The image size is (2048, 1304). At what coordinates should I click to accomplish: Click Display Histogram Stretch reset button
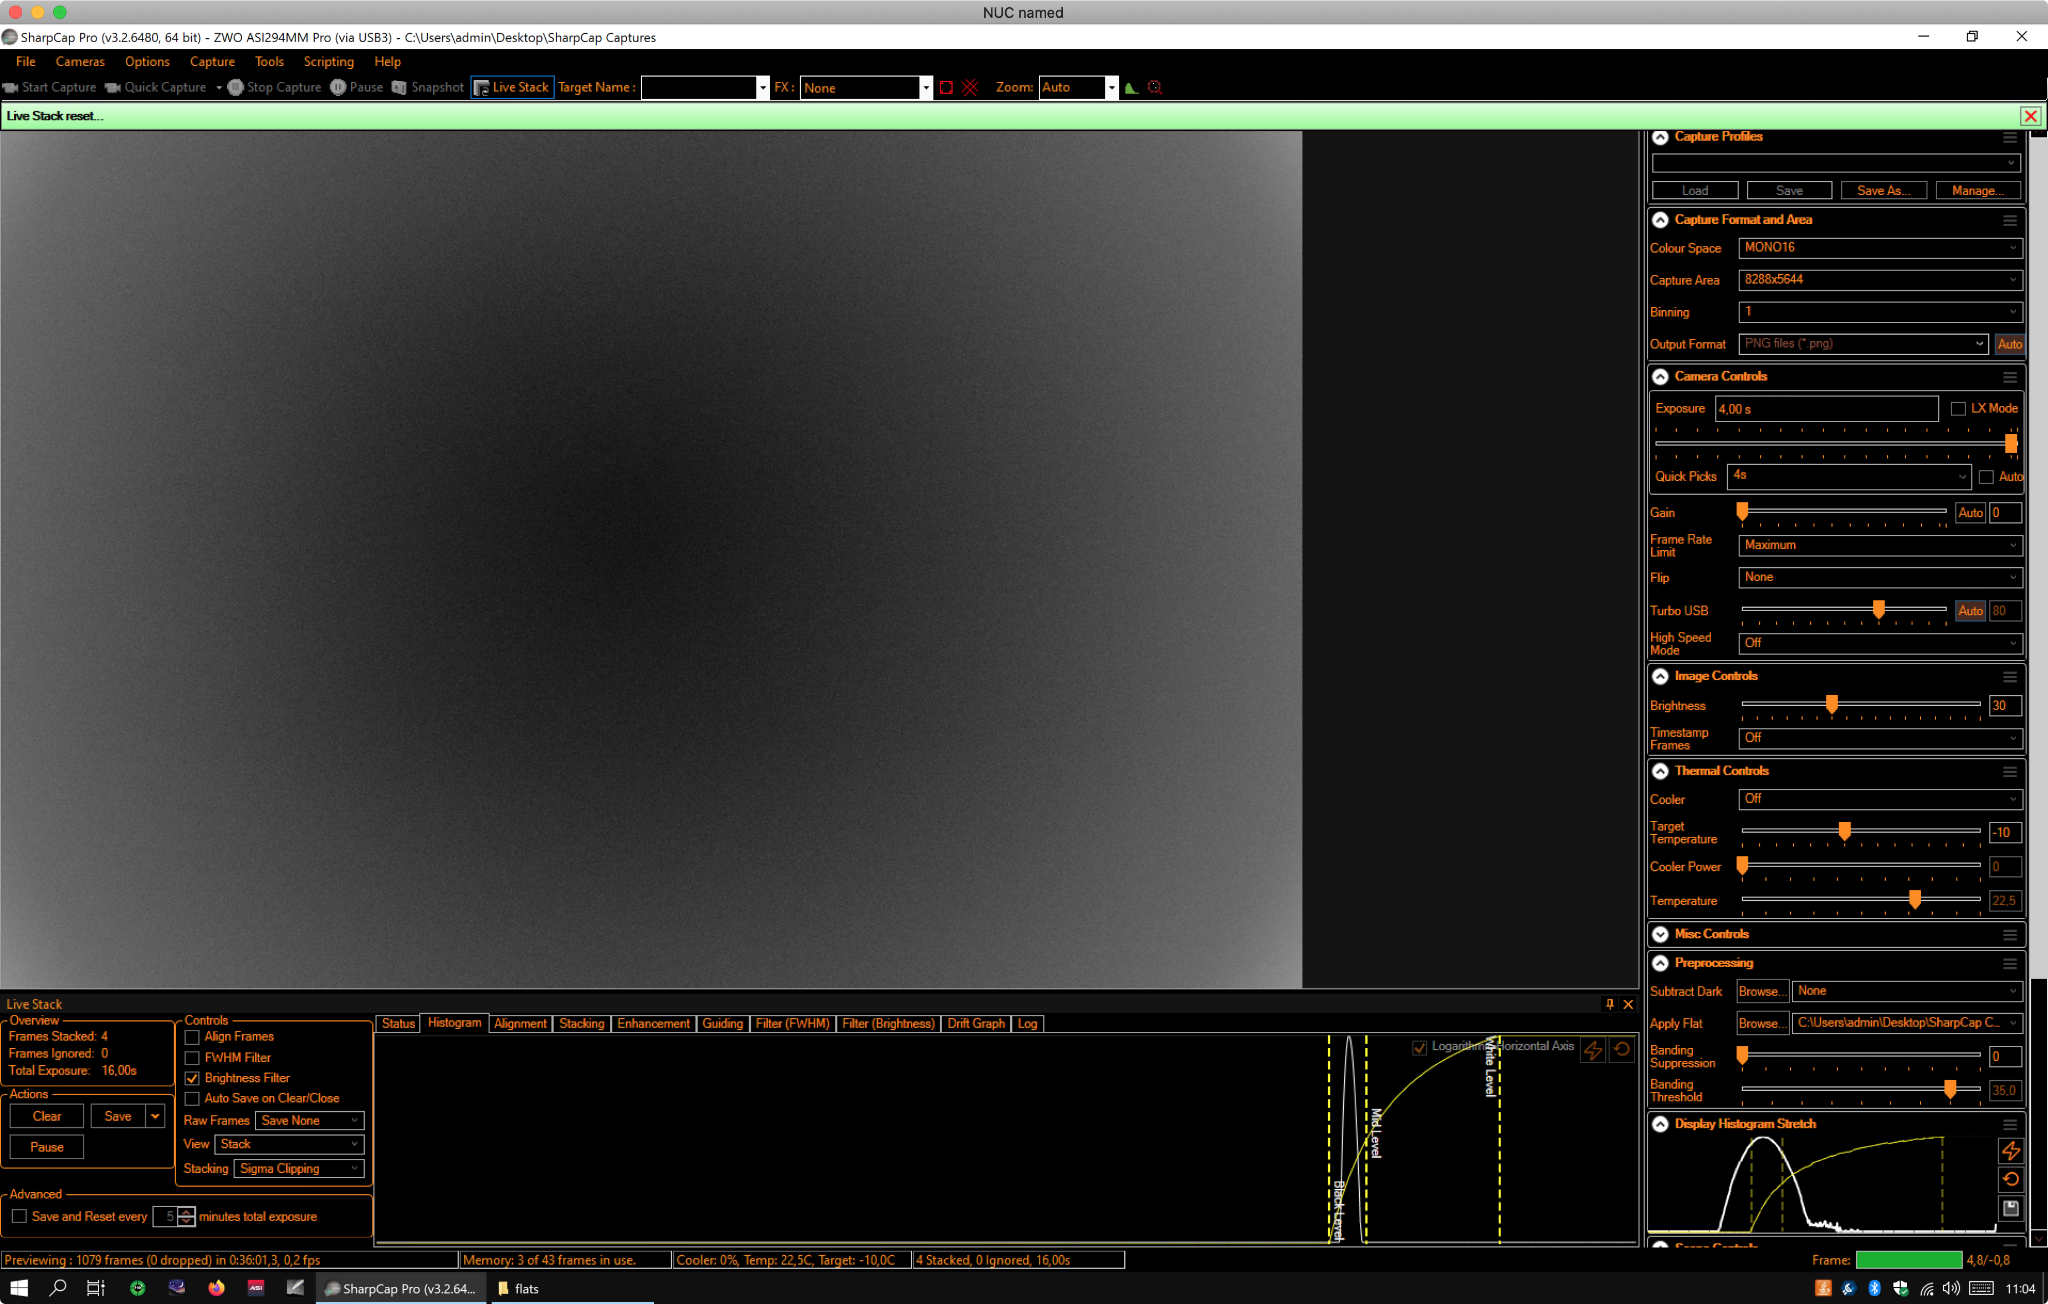pyautogui.click(x=2011, y=1180)
